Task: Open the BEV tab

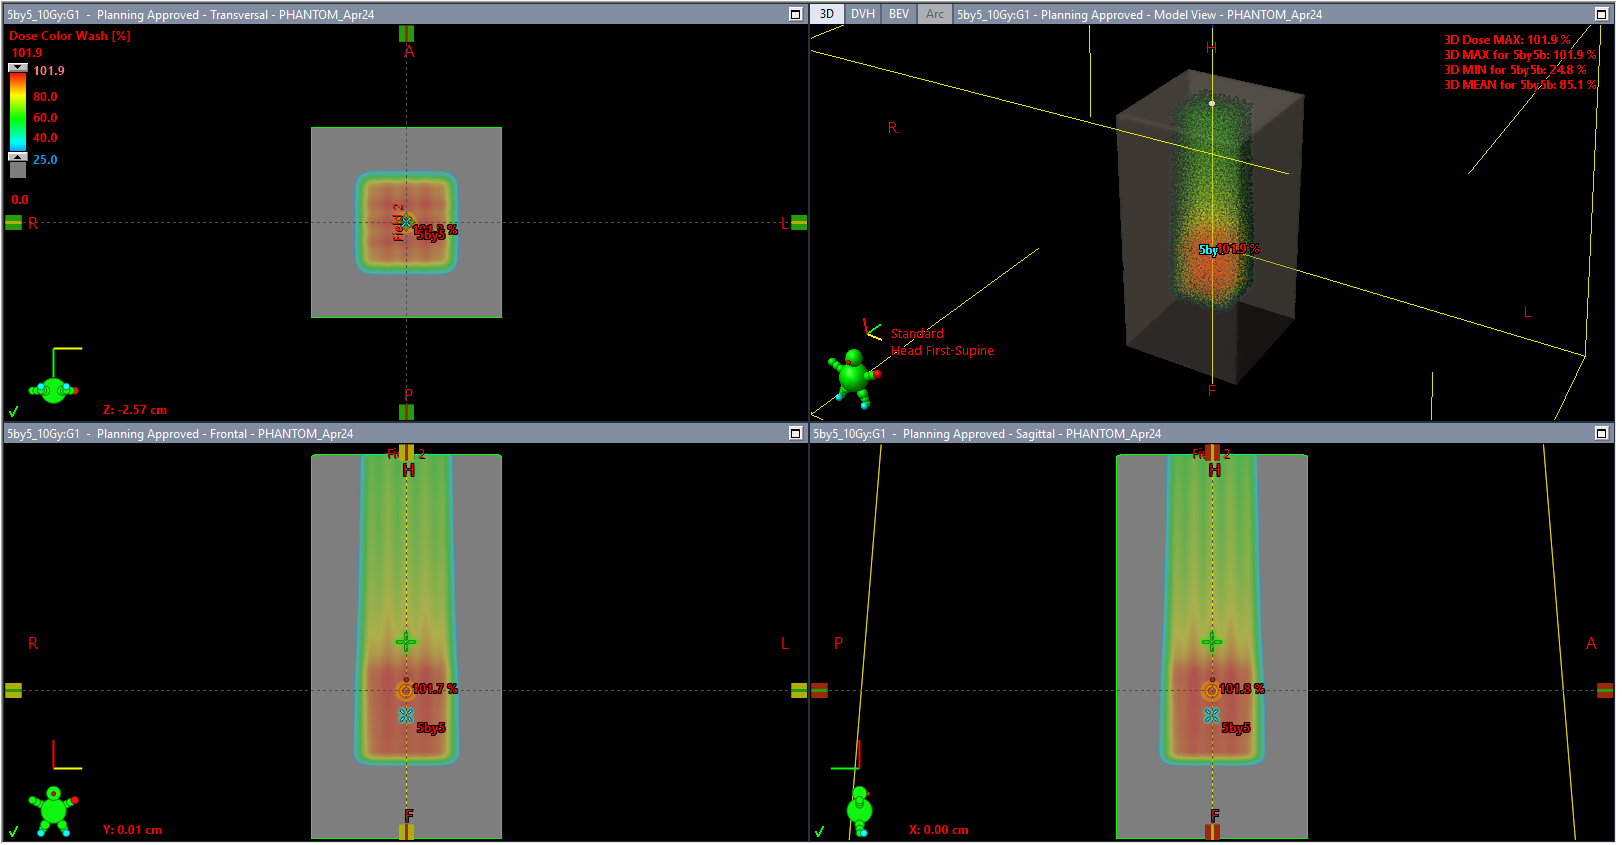Action: point(898,14)
